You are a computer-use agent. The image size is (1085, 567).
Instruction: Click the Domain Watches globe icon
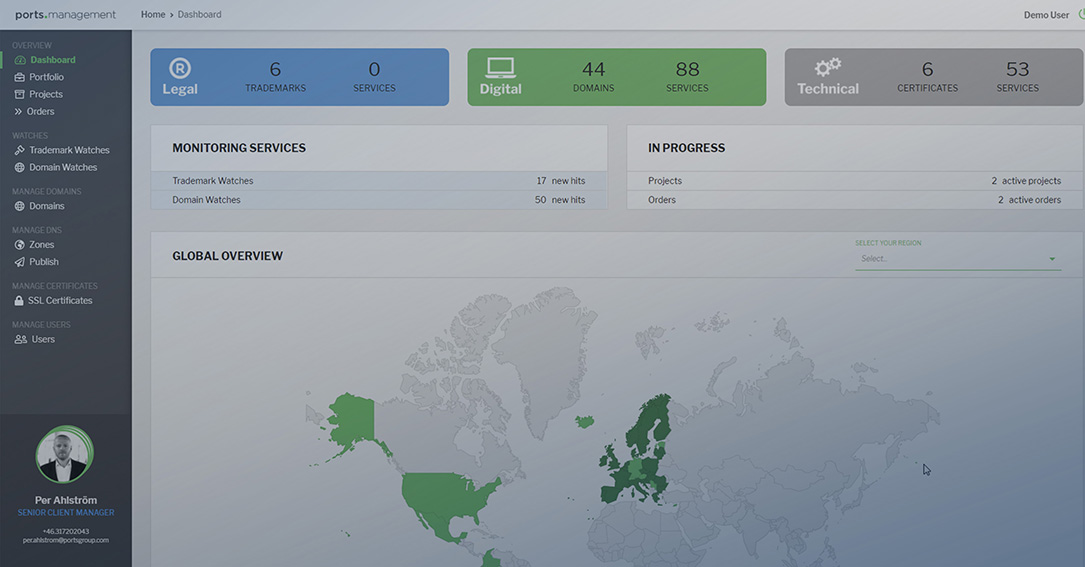(x=20, y=168)
